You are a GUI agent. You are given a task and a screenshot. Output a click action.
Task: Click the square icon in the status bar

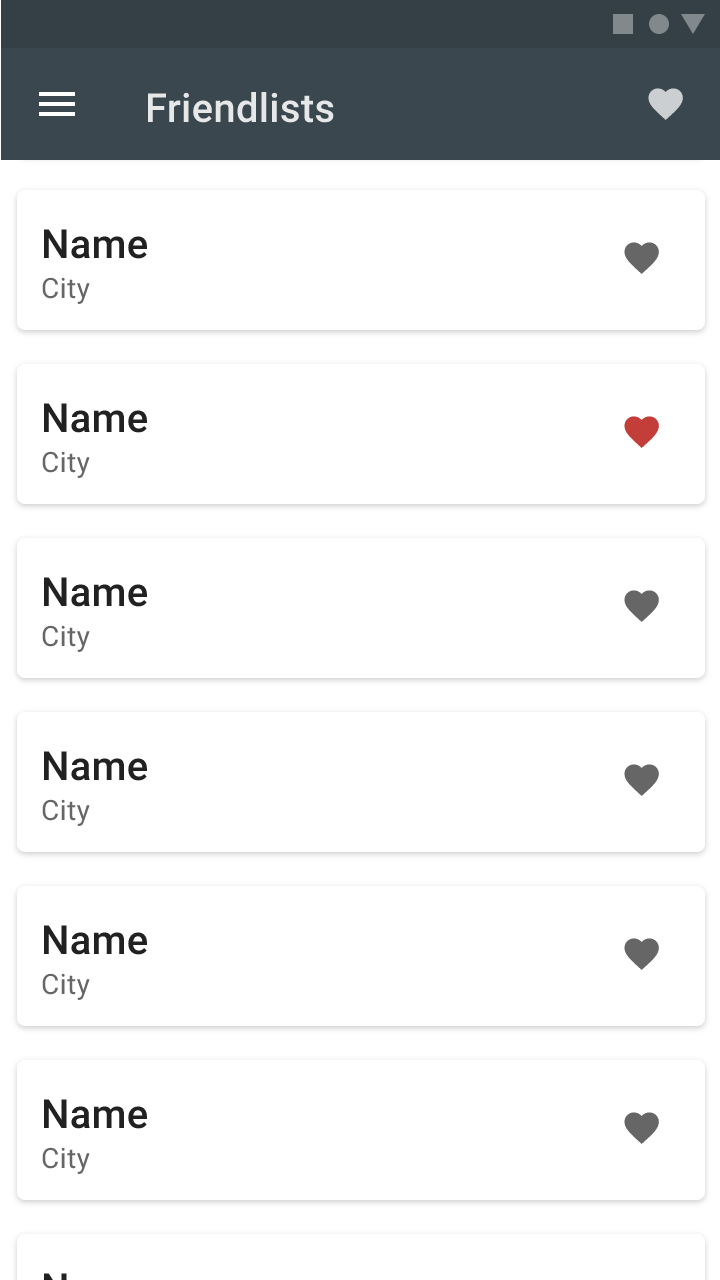[x=623, y=24]
